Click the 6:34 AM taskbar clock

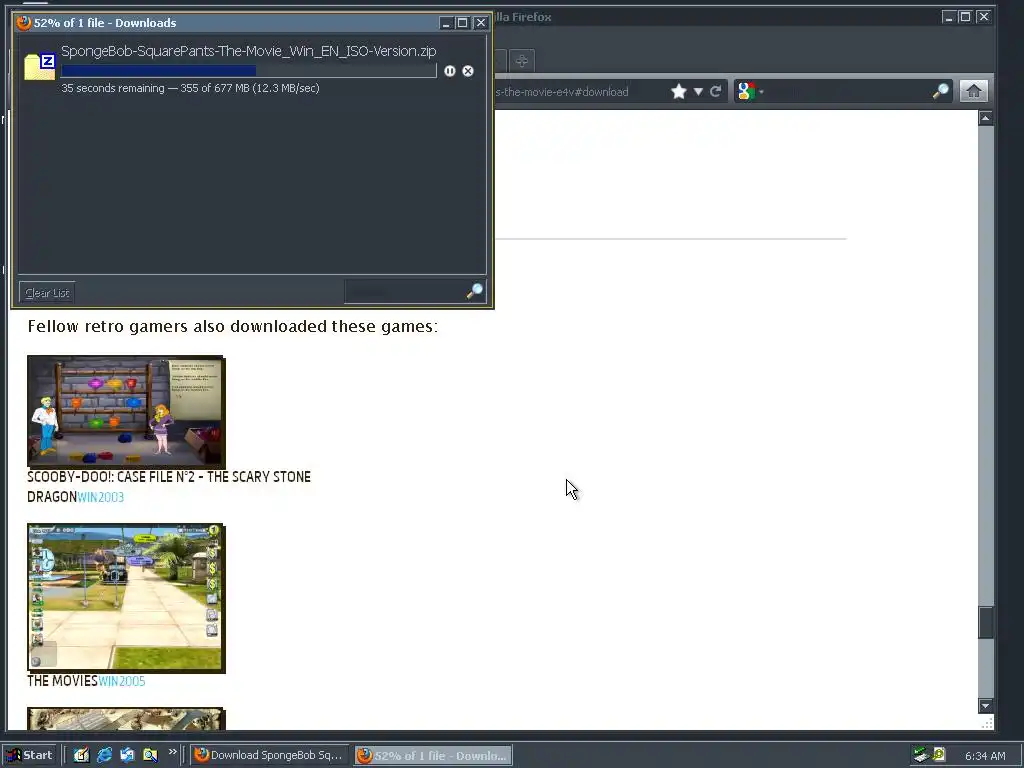click(x=985, y=756)
